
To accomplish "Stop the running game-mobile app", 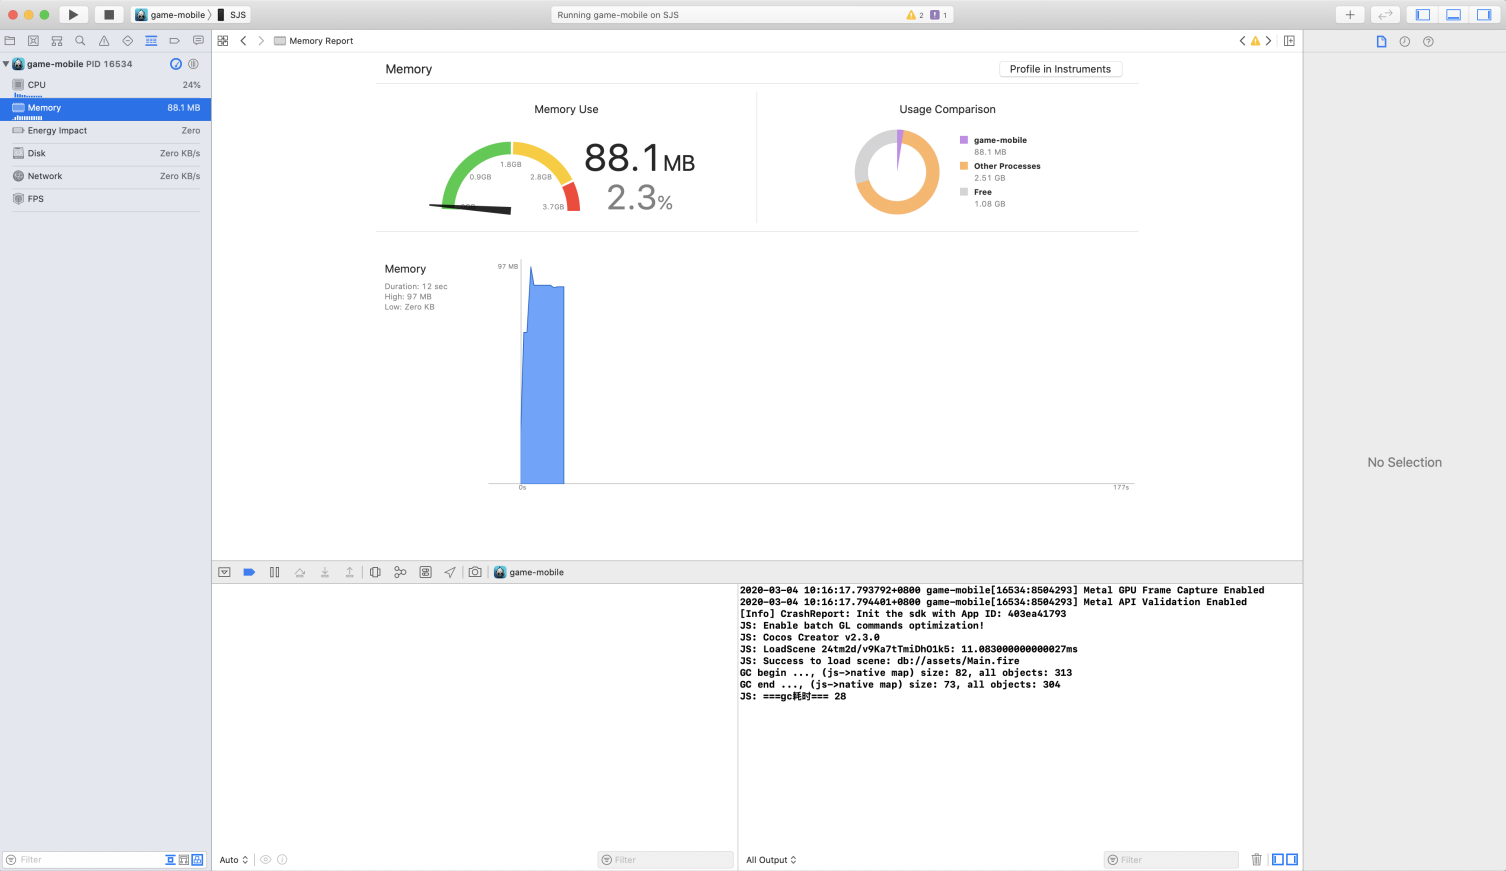I will pyautogui.click(x=109, y=15).
